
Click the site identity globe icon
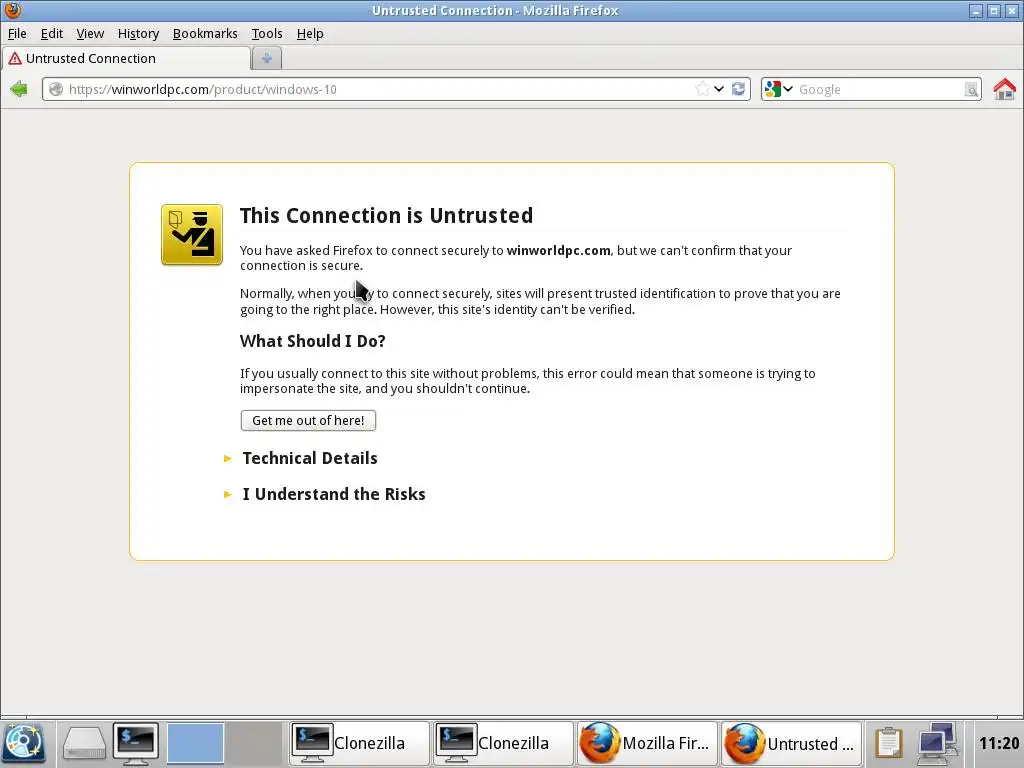pos(56,89)
